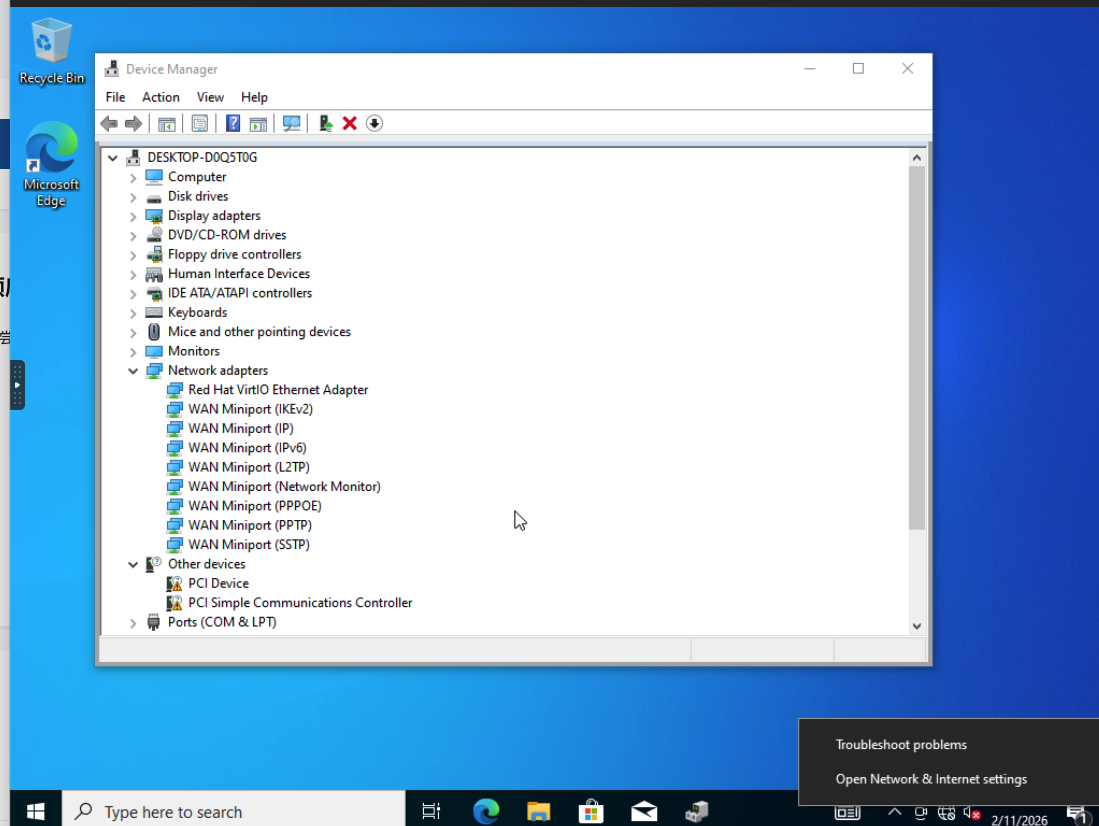Expand the Computer category
1099x826 pixels.
[x=133, y=177]
